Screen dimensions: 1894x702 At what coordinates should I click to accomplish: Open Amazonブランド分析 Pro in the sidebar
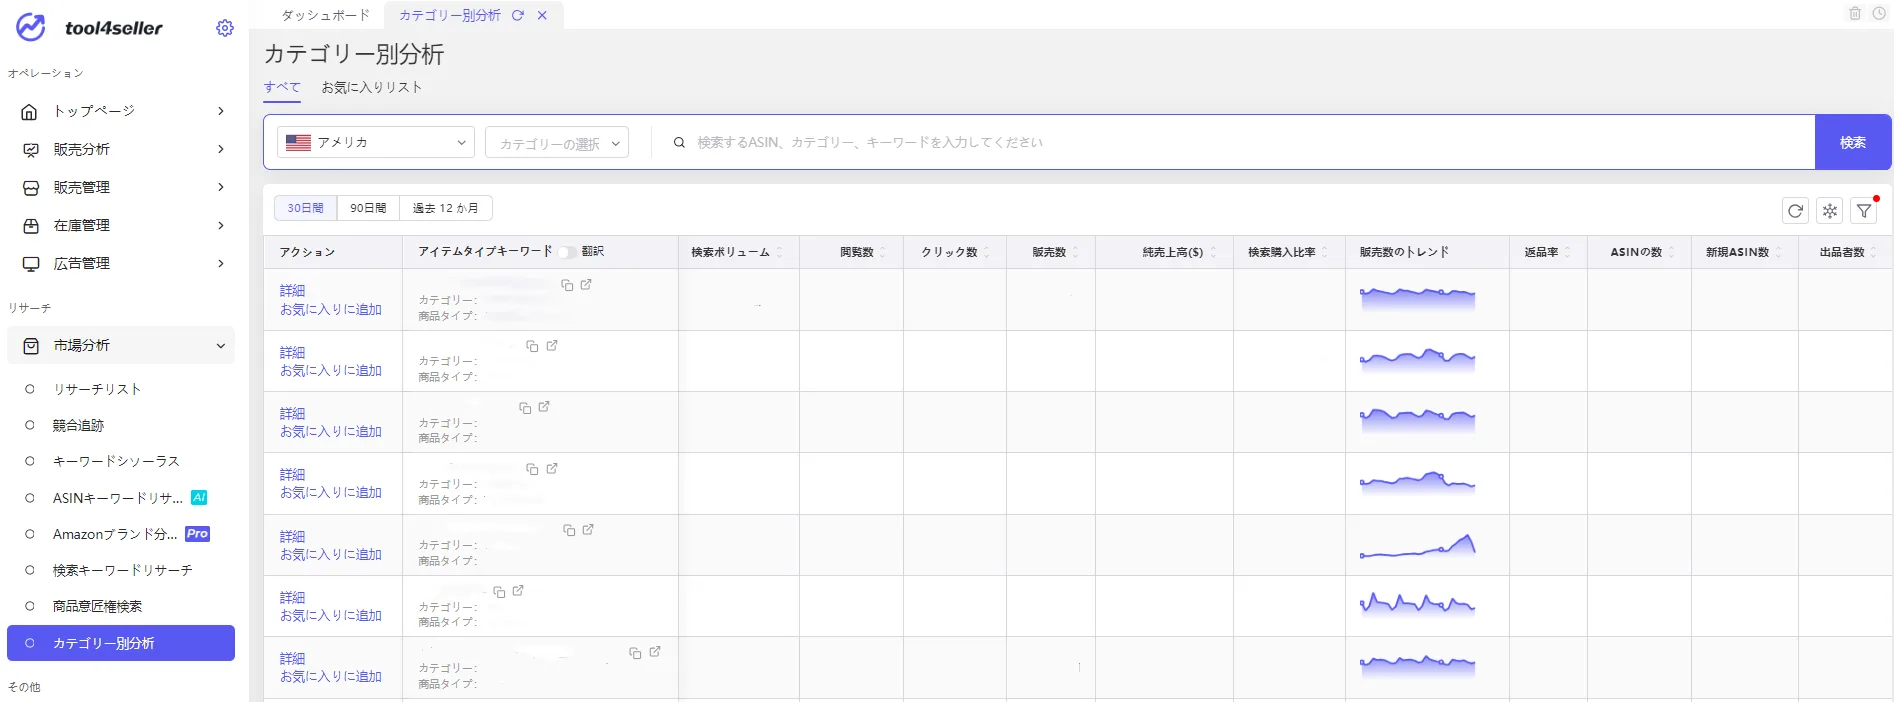pos(115,534)
